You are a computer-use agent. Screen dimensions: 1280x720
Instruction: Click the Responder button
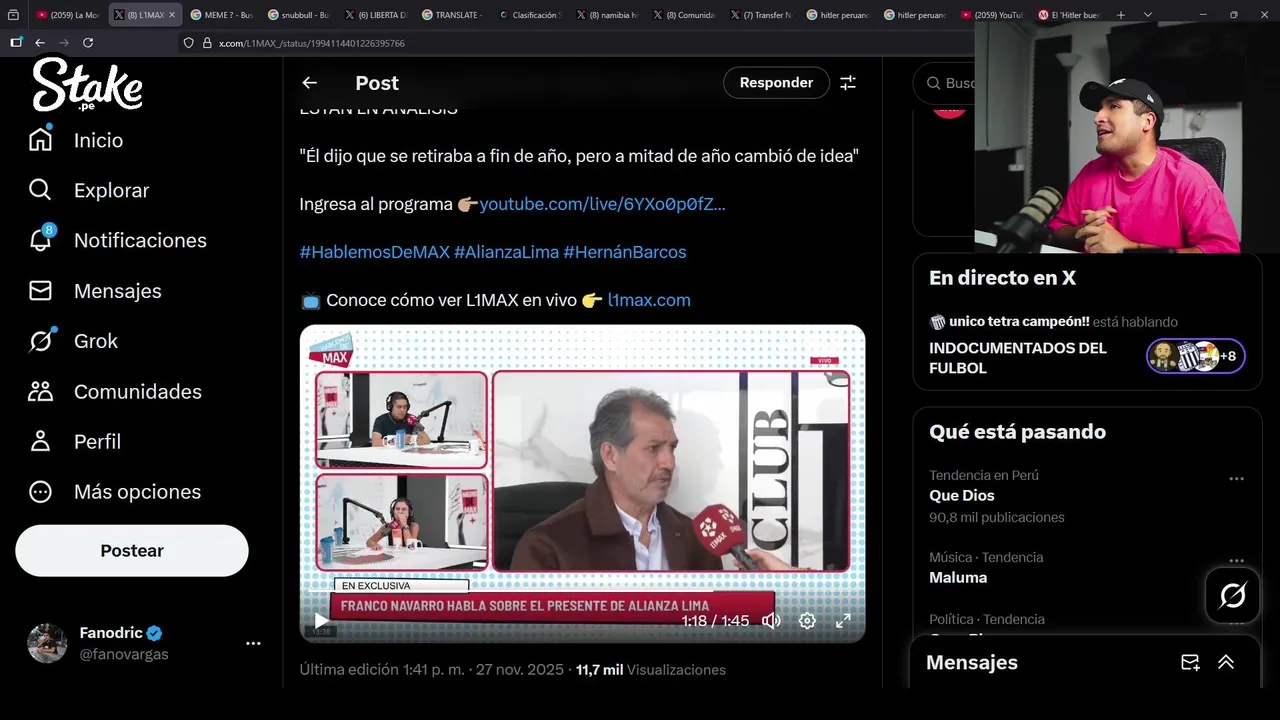pyautogui.click(x=776, y=83)
